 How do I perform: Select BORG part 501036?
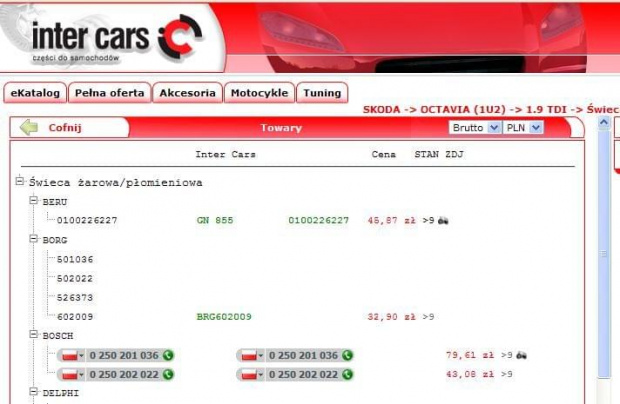pos(75,259)
